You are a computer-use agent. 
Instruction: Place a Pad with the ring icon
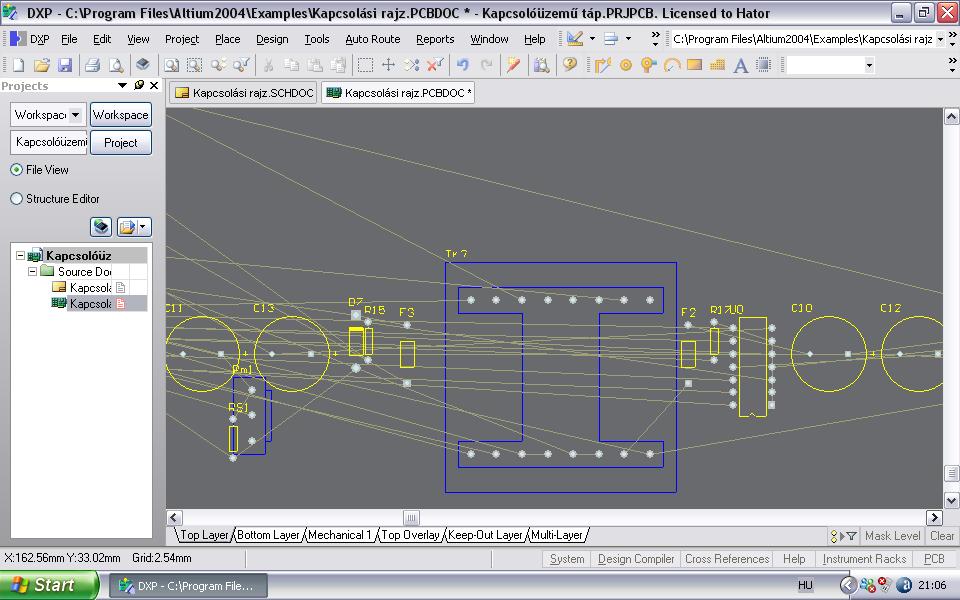click(626, 64)
